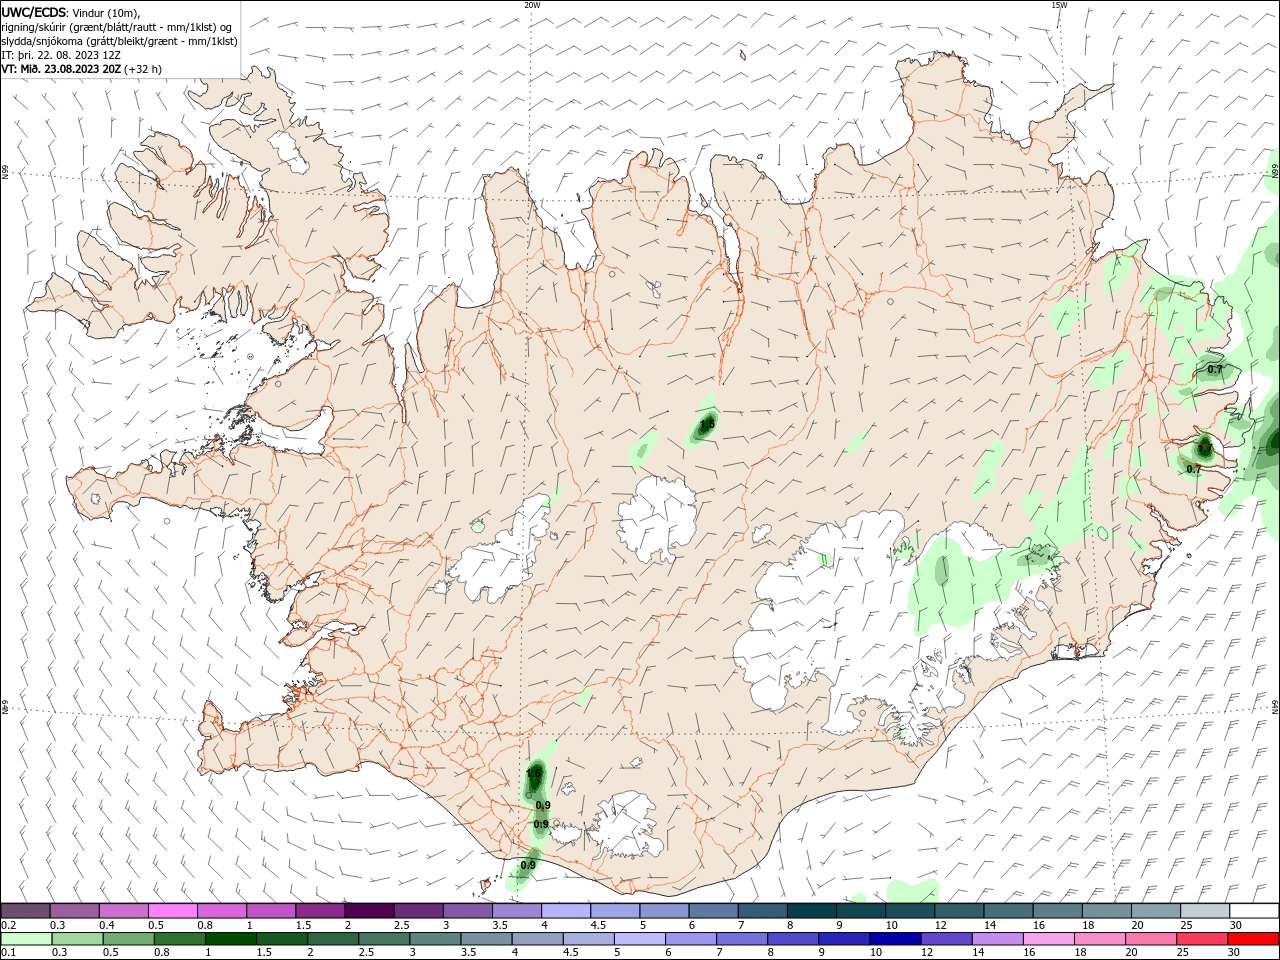Pick the light grey 25 snow legend swatch
This screenshot has width=1280, height=960.
click(1205, 911)
